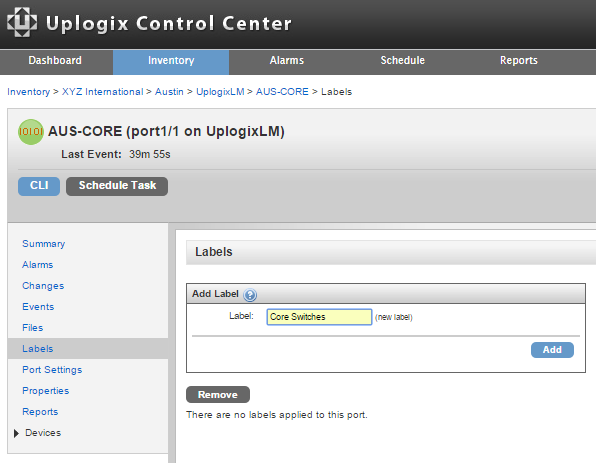596x463 pixels.
Task: Open the UplogixLM breadcrumb link
Action: click(220, 92)
